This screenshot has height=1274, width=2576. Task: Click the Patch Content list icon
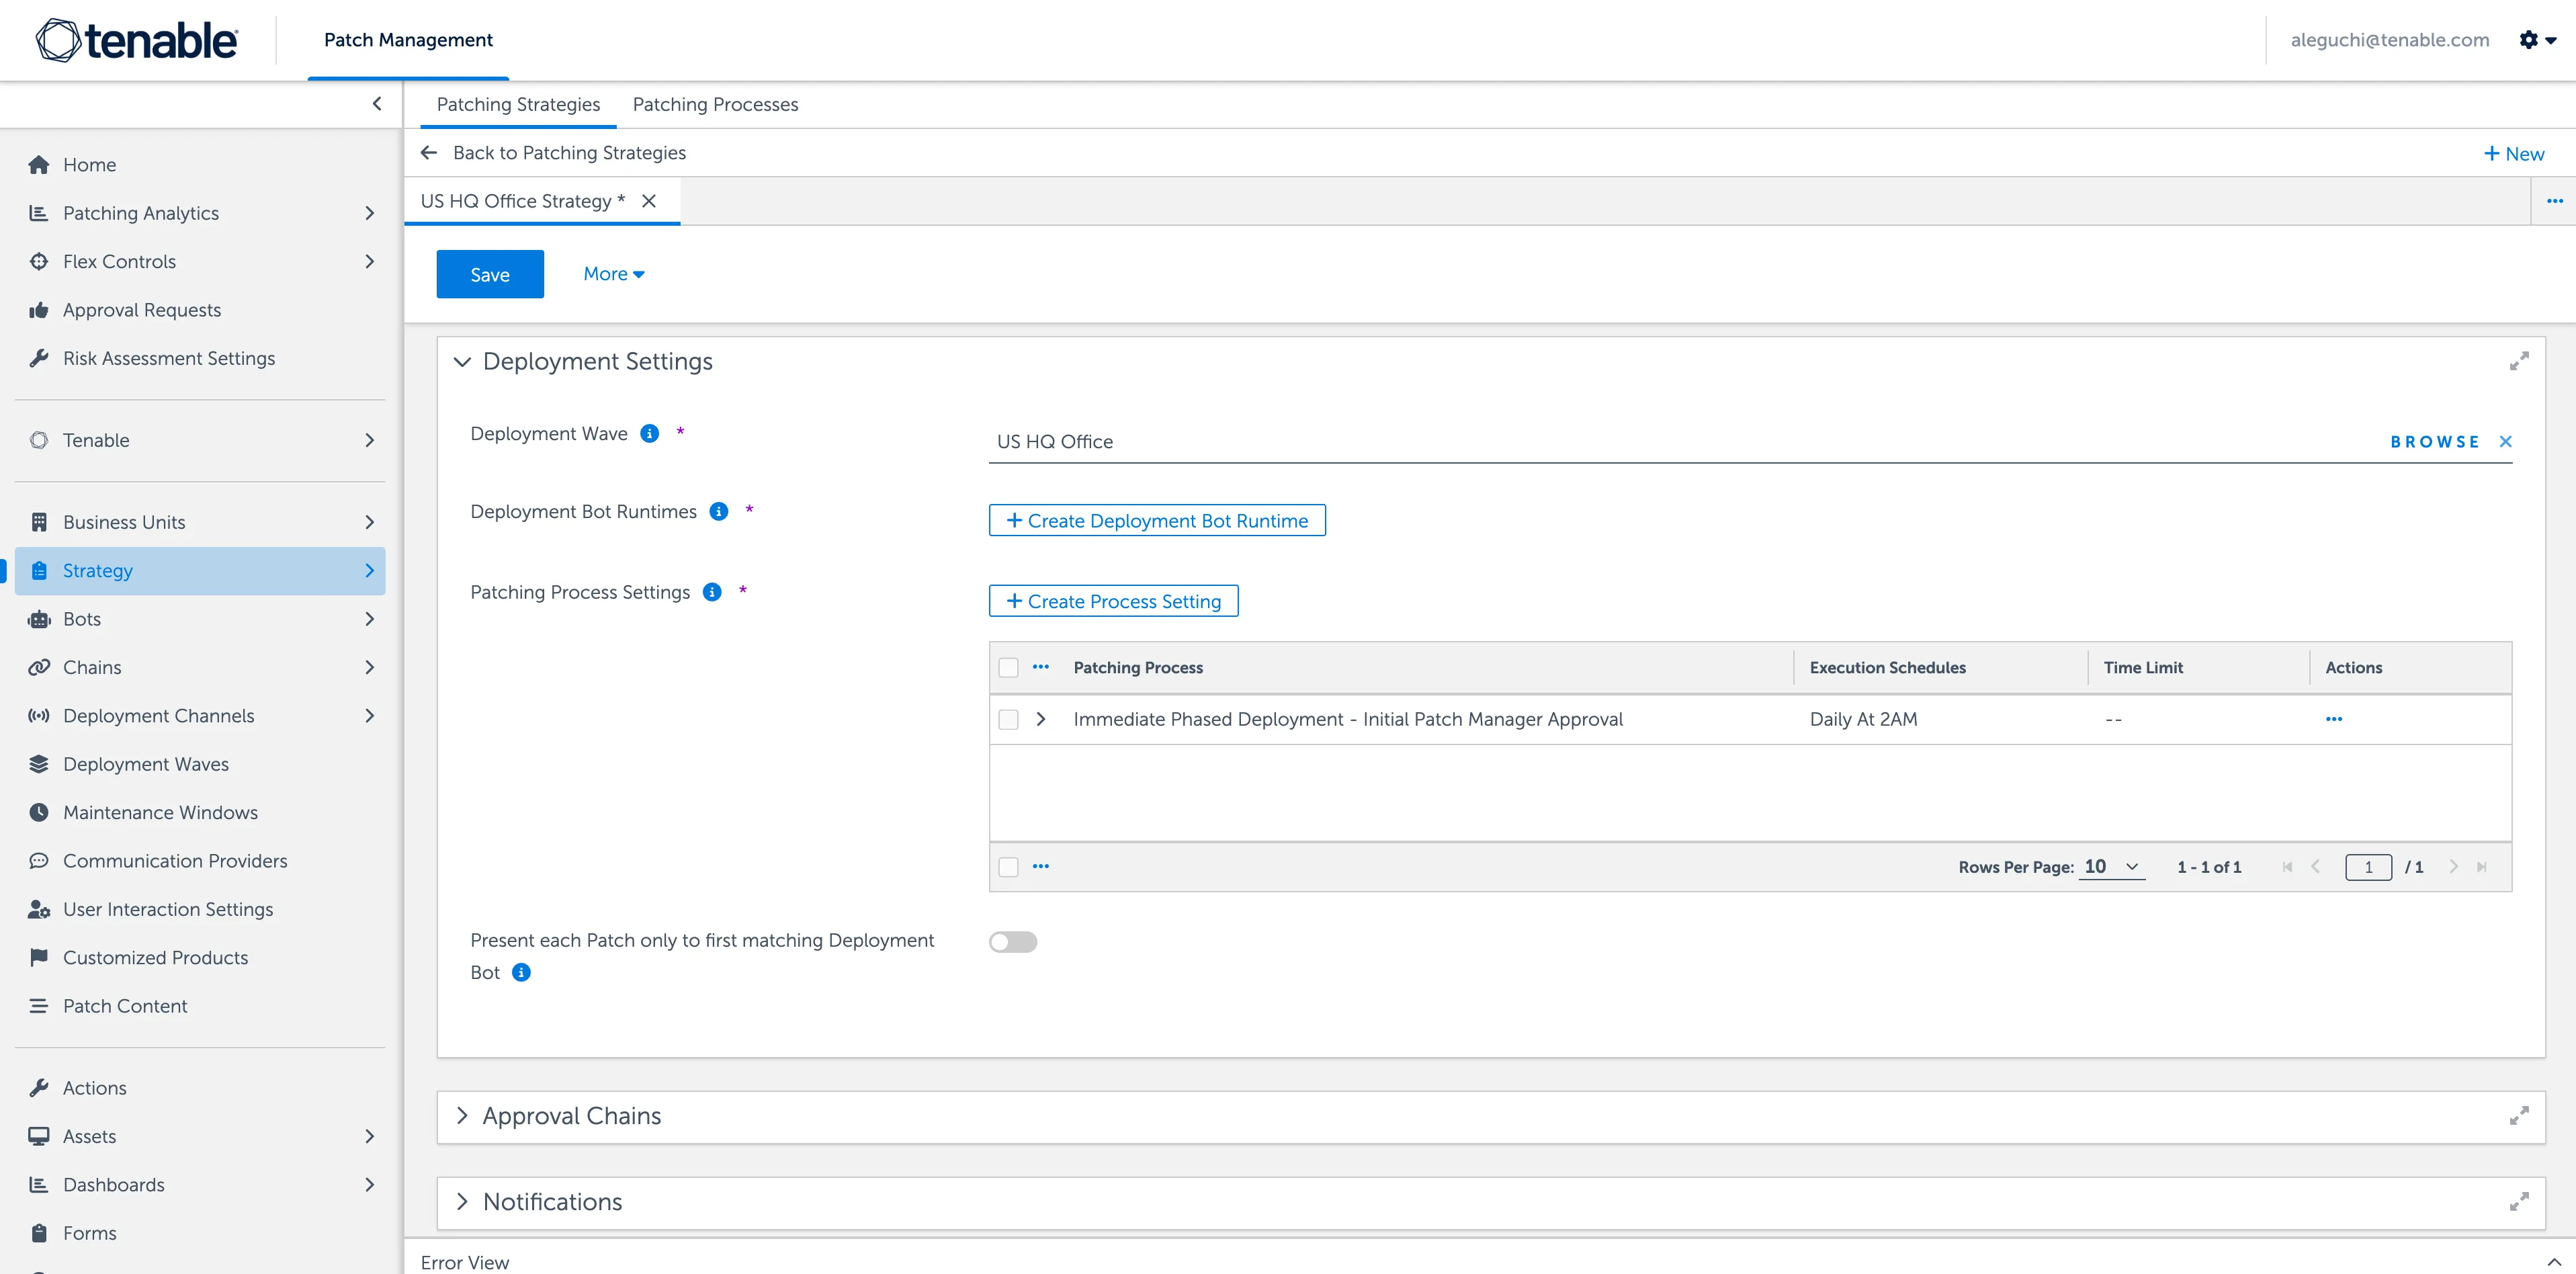pos(39,1006)
